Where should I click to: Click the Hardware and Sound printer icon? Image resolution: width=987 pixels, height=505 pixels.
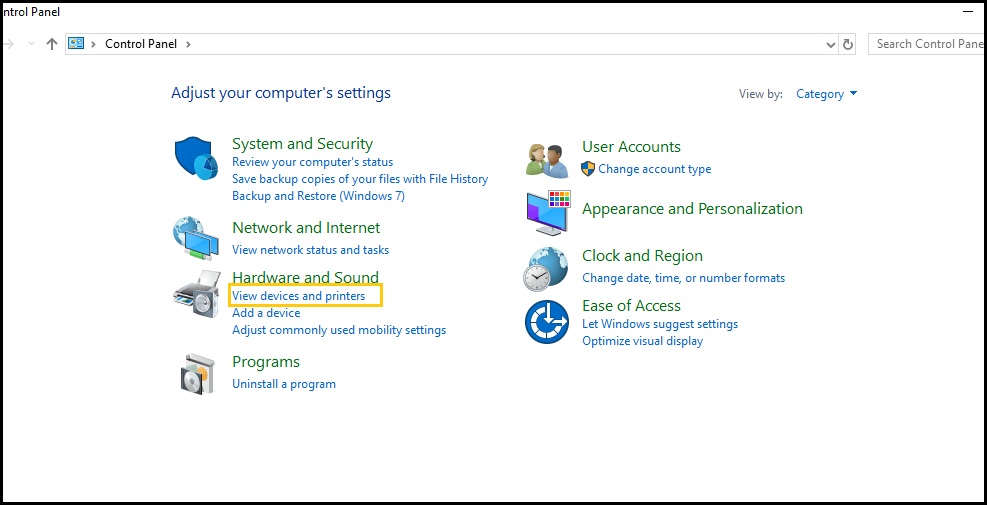tap(197, 293)
